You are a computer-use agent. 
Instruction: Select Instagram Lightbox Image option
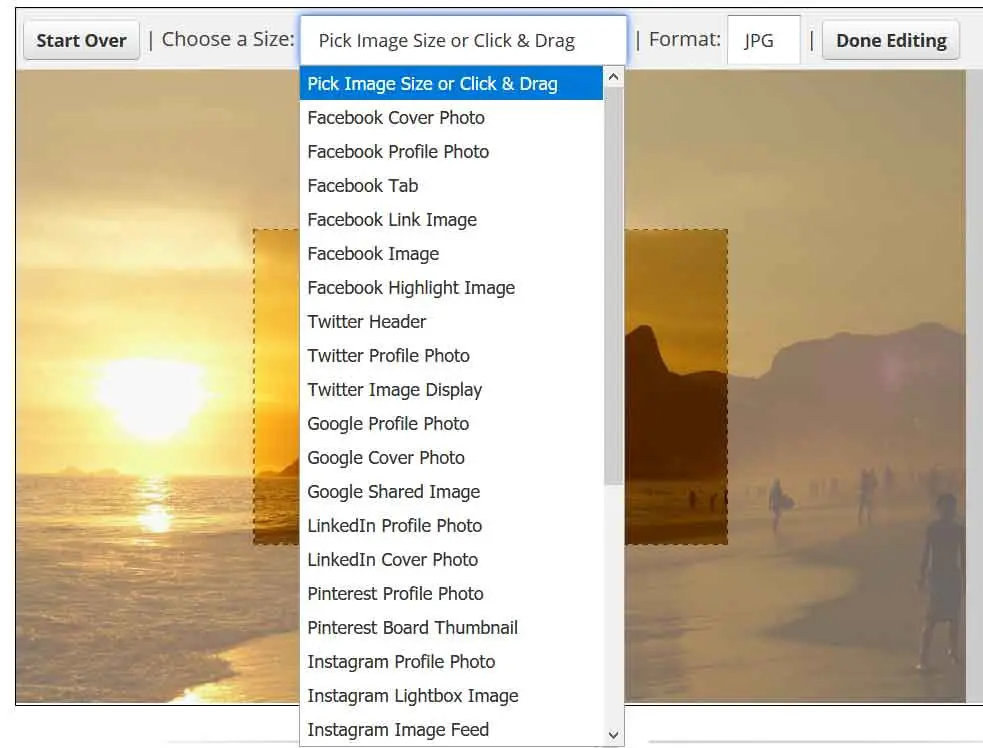point(451,695)
